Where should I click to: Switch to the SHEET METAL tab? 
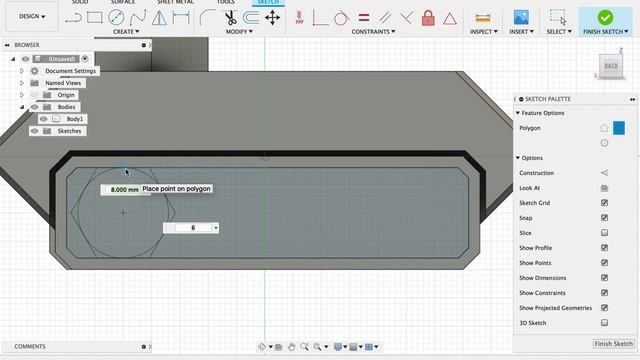(175, 2)
